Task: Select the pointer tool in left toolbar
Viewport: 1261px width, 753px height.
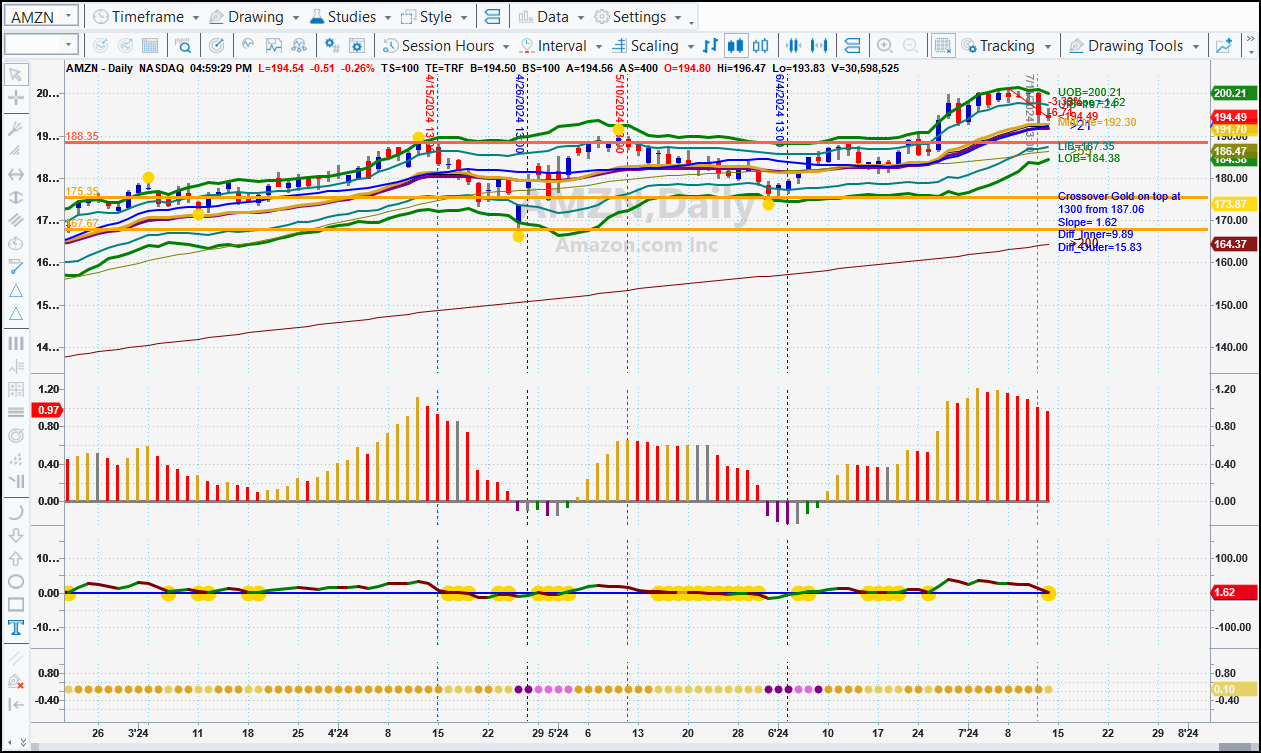Action: tap(15, 74)
